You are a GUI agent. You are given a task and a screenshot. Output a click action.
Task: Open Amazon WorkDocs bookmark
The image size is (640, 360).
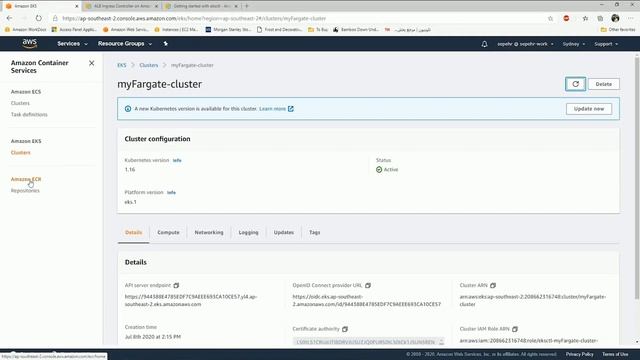[x=26, y=30]
